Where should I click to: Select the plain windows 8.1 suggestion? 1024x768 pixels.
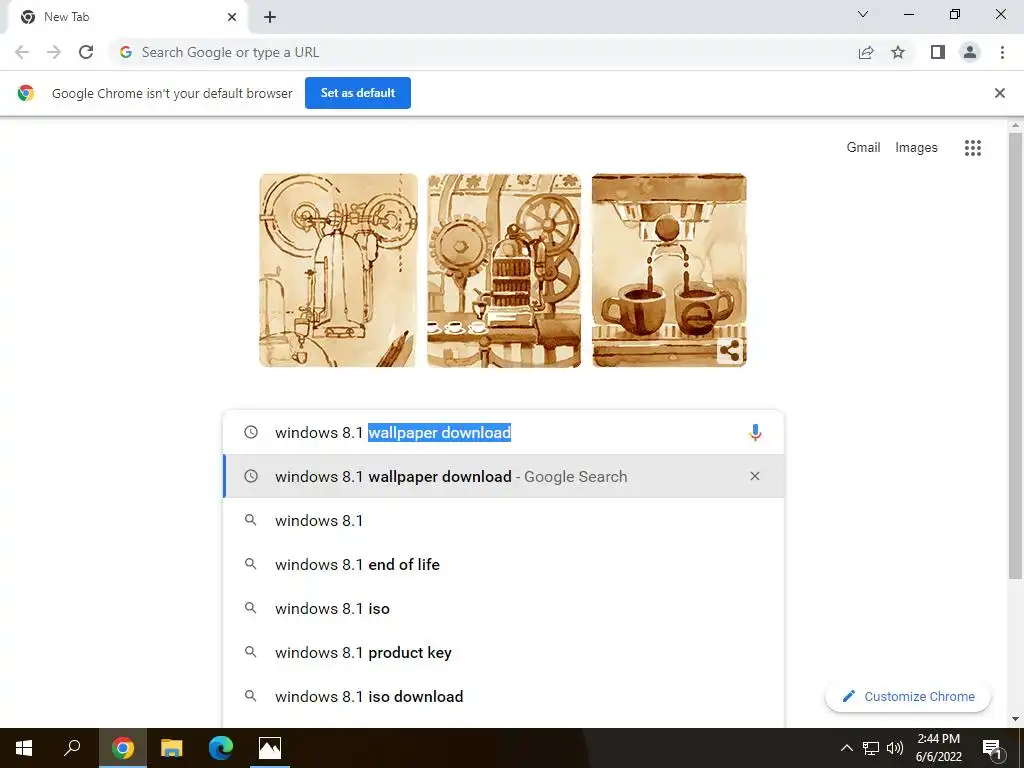click(503, 520)
